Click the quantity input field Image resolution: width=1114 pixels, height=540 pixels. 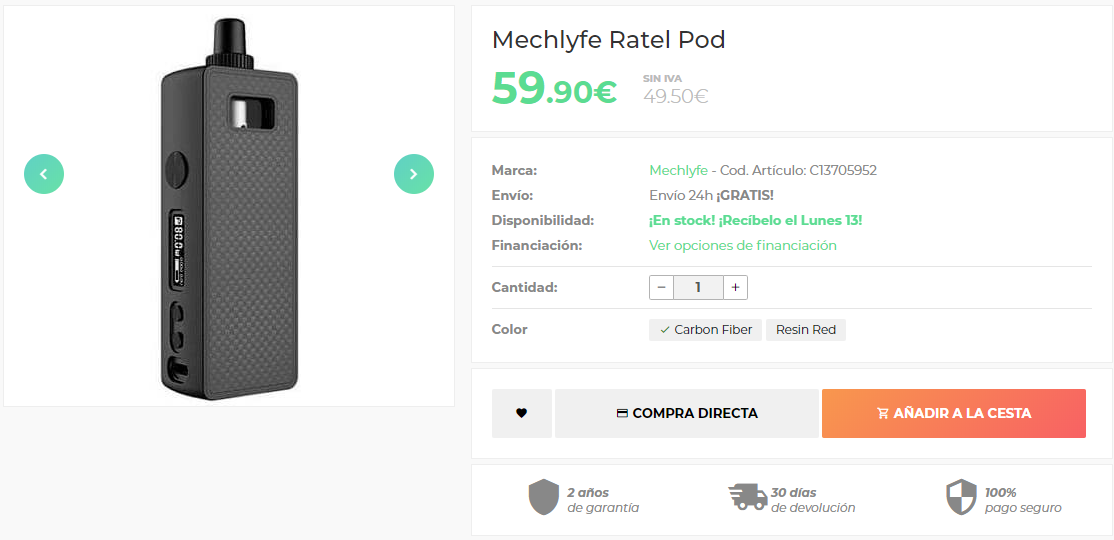point(698,287)
